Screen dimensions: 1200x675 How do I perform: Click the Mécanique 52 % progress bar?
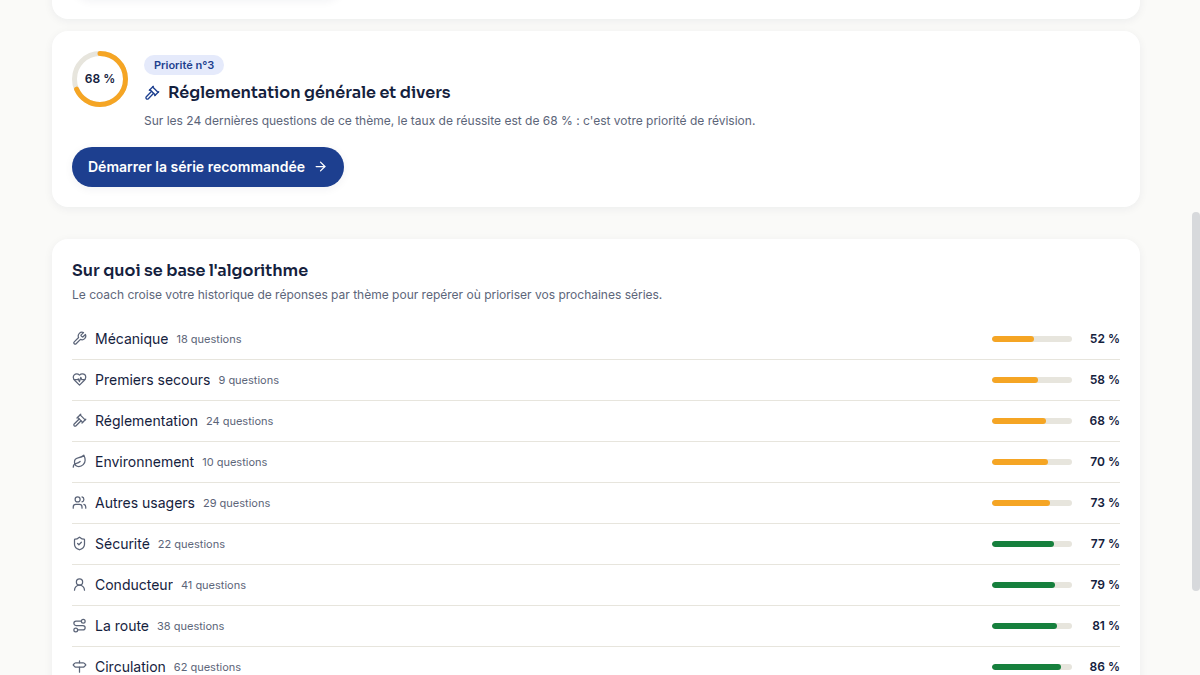coord(1032,339)
